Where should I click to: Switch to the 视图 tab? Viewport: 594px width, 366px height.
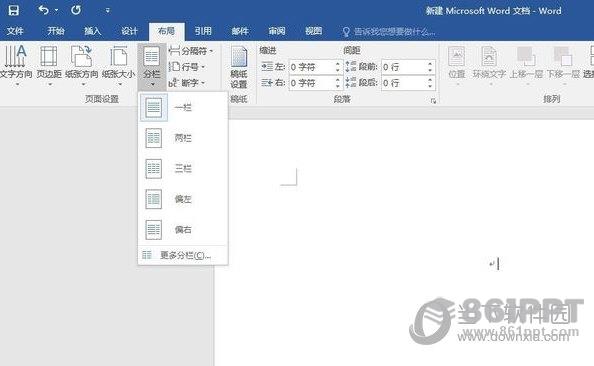click(x=314, y=31)
